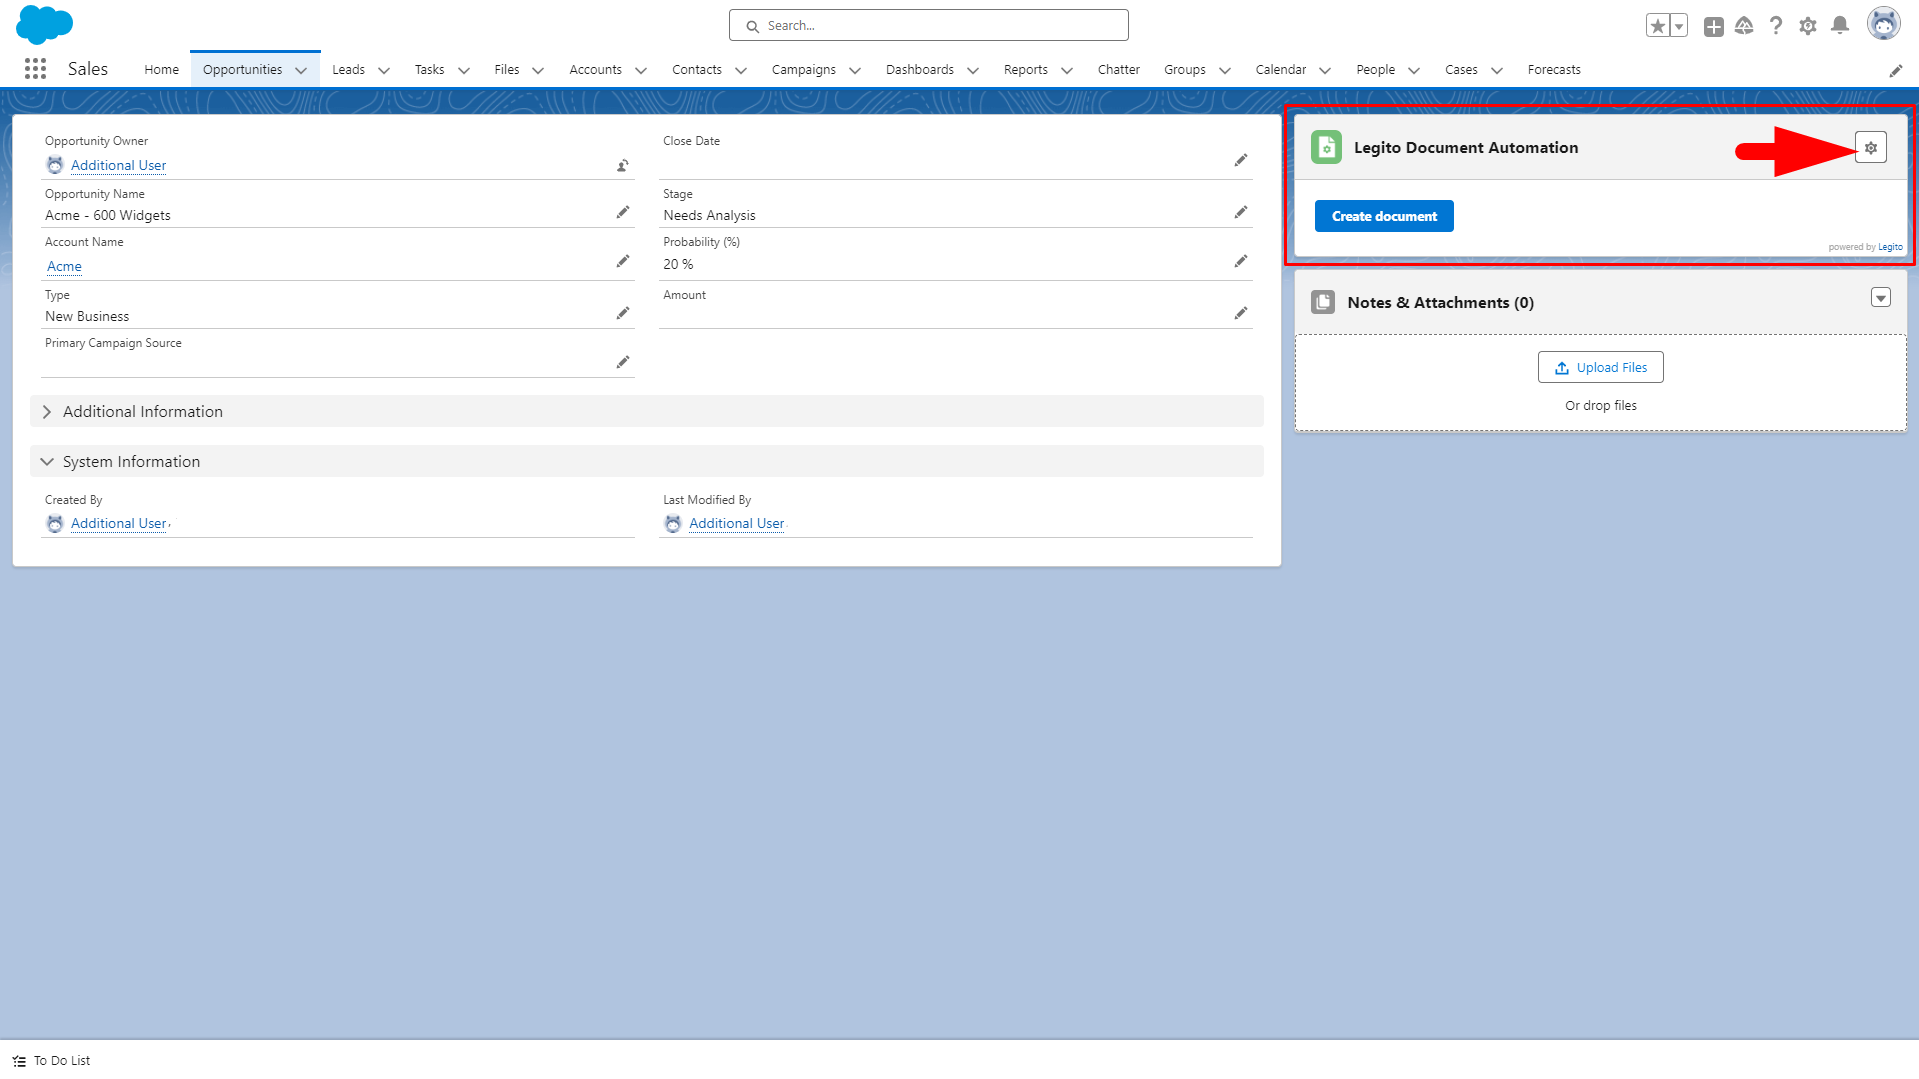The width and height of the screenshot is (1919, 1079).
Task: Go to the Home tab
Action: (161, 69)
